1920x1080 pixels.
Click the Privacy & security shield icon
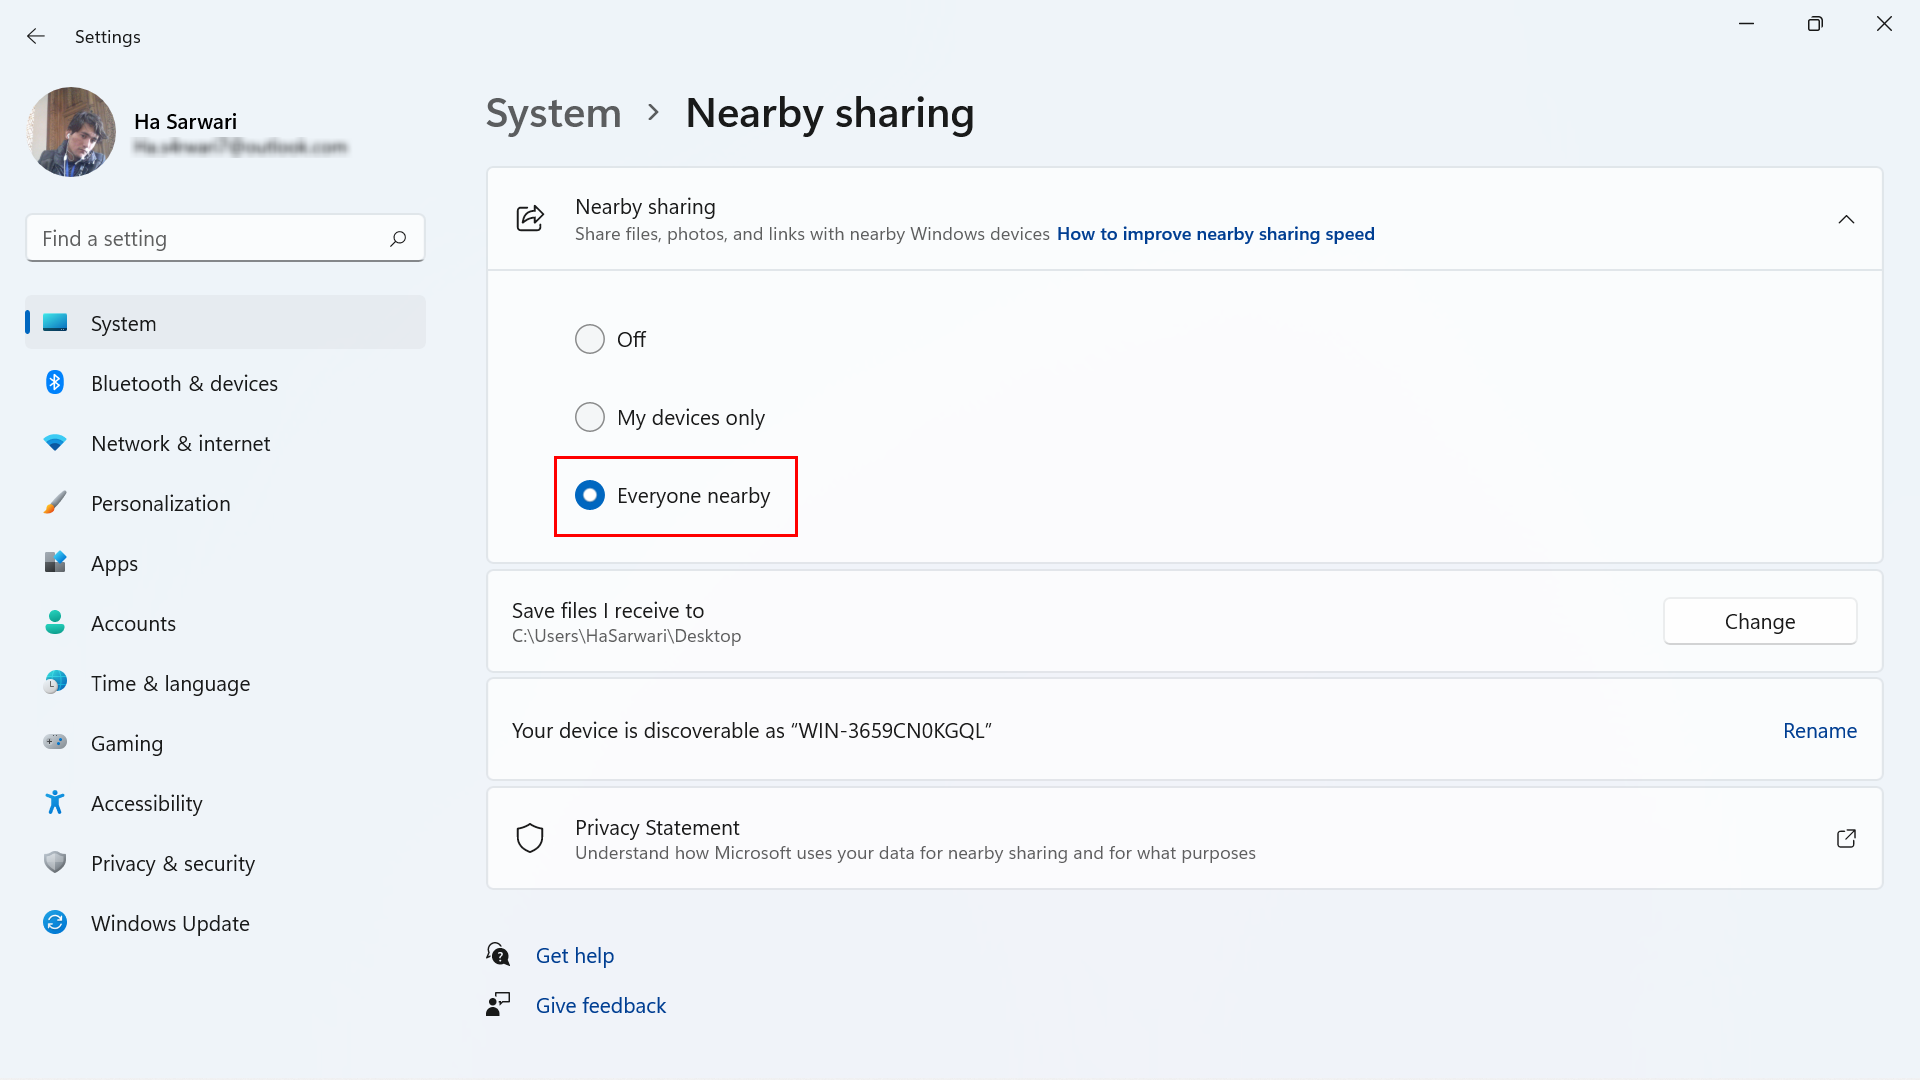(x=55, y=863)
